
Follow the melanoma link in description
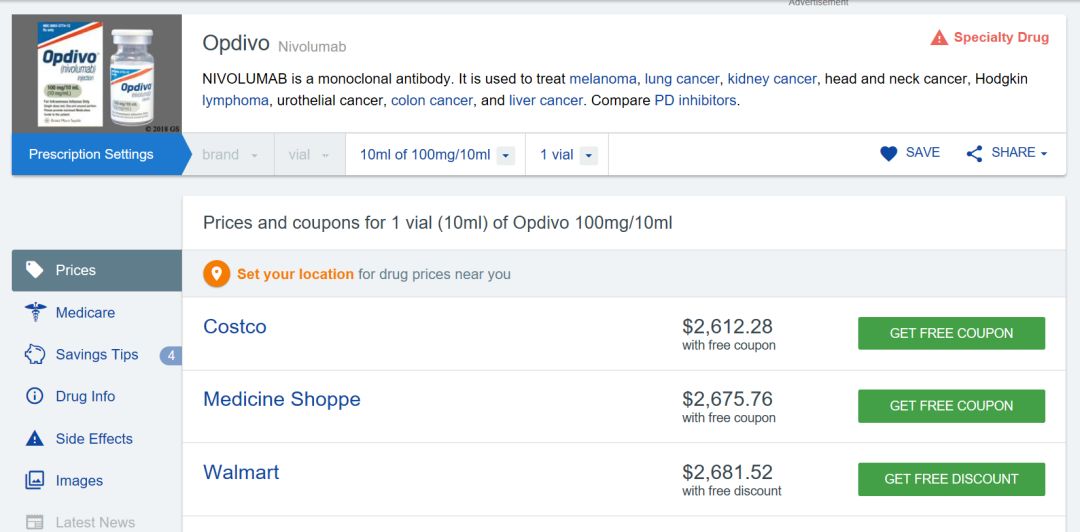(603, 78)
